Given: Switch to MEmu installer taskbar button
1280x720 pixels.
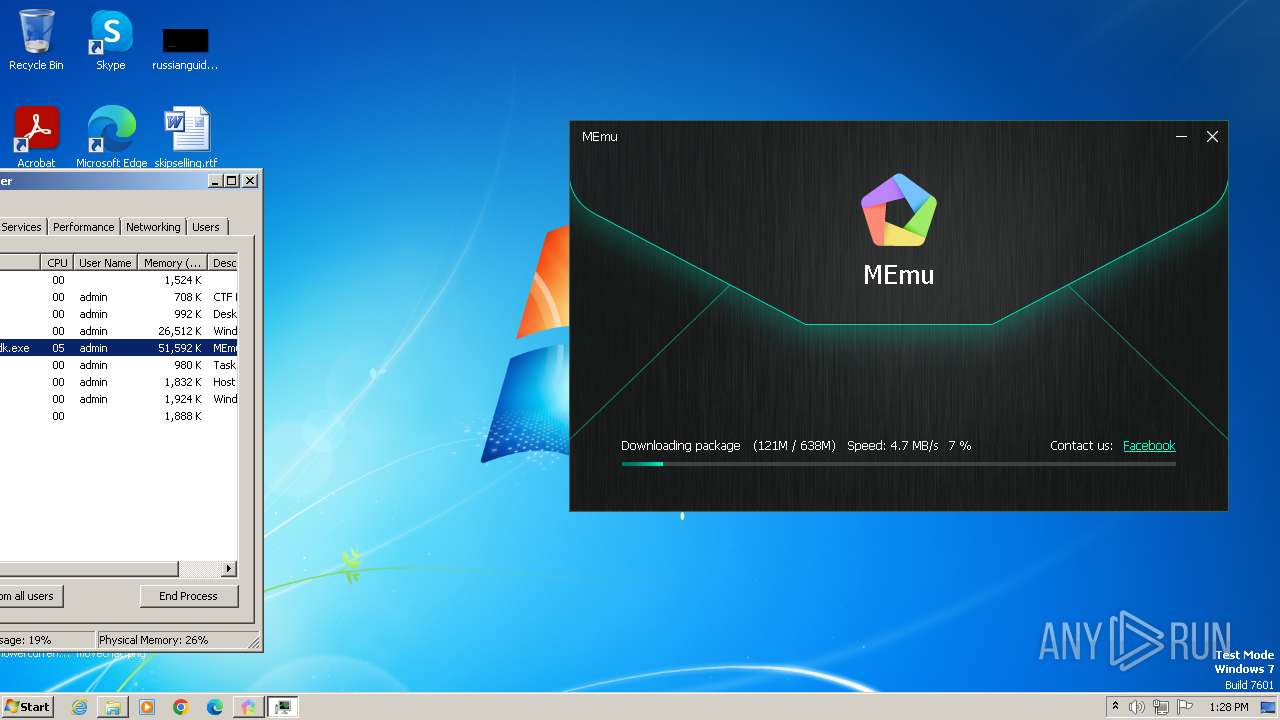Looking at the screenshot, I should [248, 707].
